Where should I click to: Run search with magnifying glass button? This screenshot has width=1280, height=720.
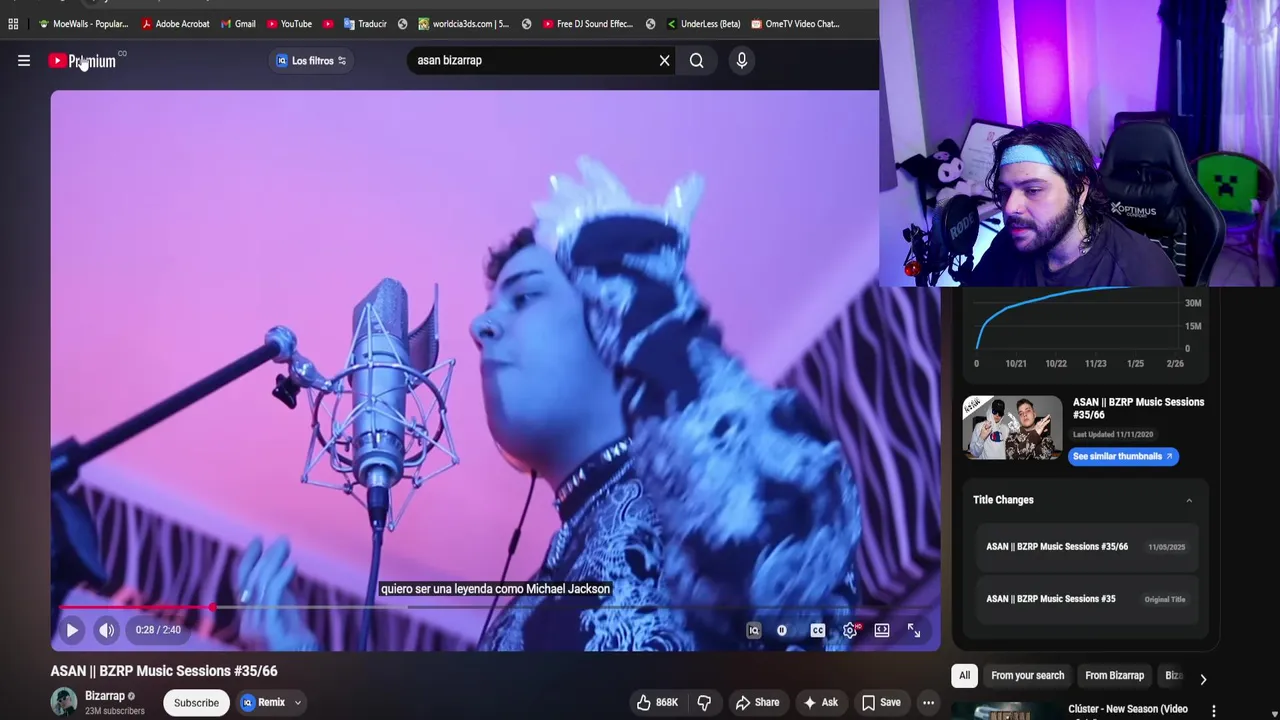[x=697, y=60]
